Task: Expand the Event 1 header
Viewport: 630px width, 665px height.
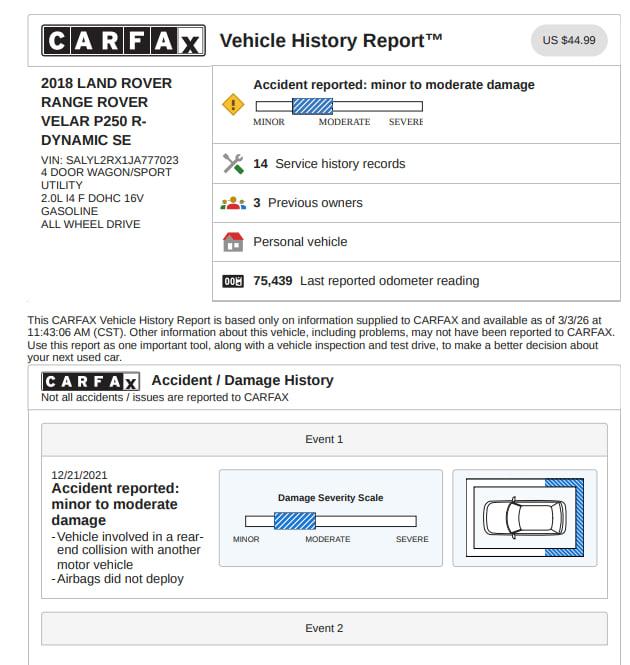Action: point(324,439)
